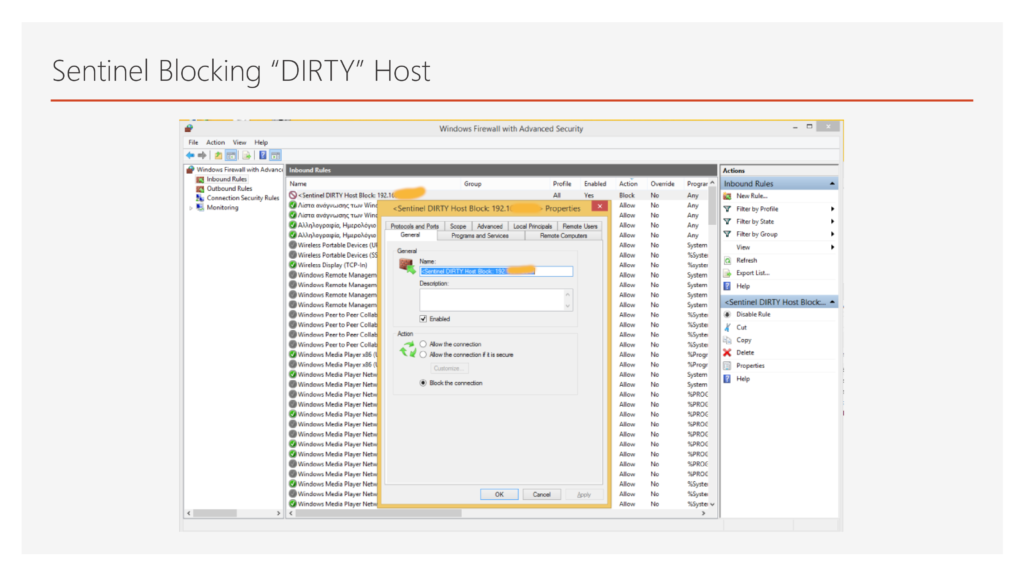The image size is (1024, 576).
Task: Click the Disable Rule icon
Action: coord(728,314)
